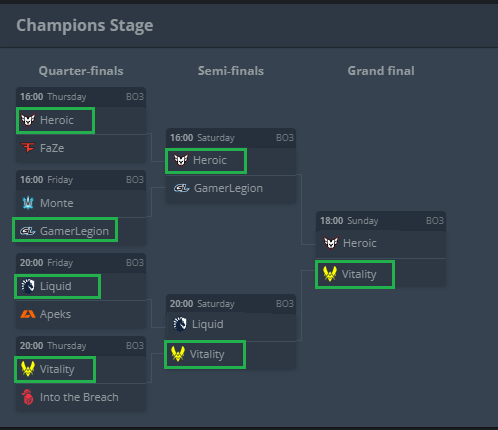Open the 20:00 Saturday semi-final header
This screenshot has height=430, width=498.
231,304
